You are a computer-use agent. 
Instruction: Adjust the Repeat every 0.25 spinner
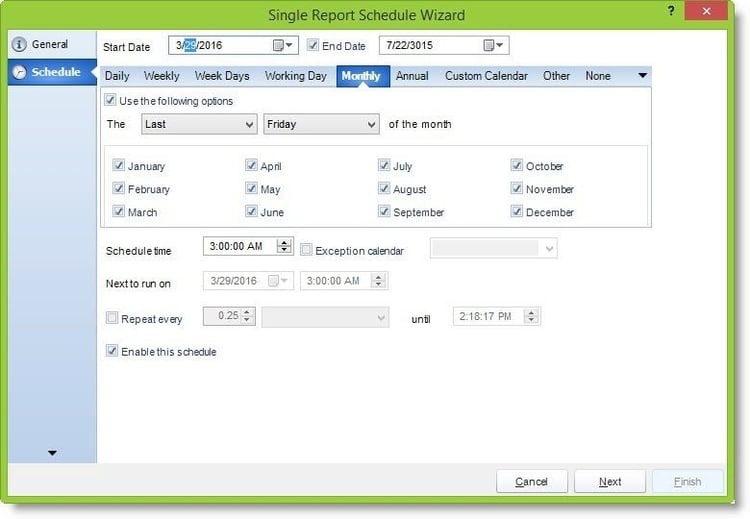pyautogui.click(x=247, y=316)
